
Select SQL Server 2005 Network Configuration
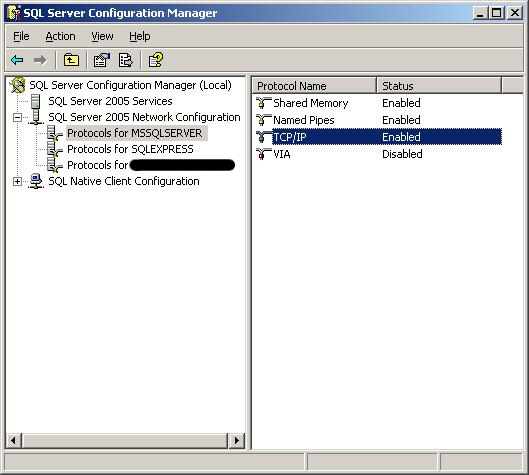pos(144,117)
